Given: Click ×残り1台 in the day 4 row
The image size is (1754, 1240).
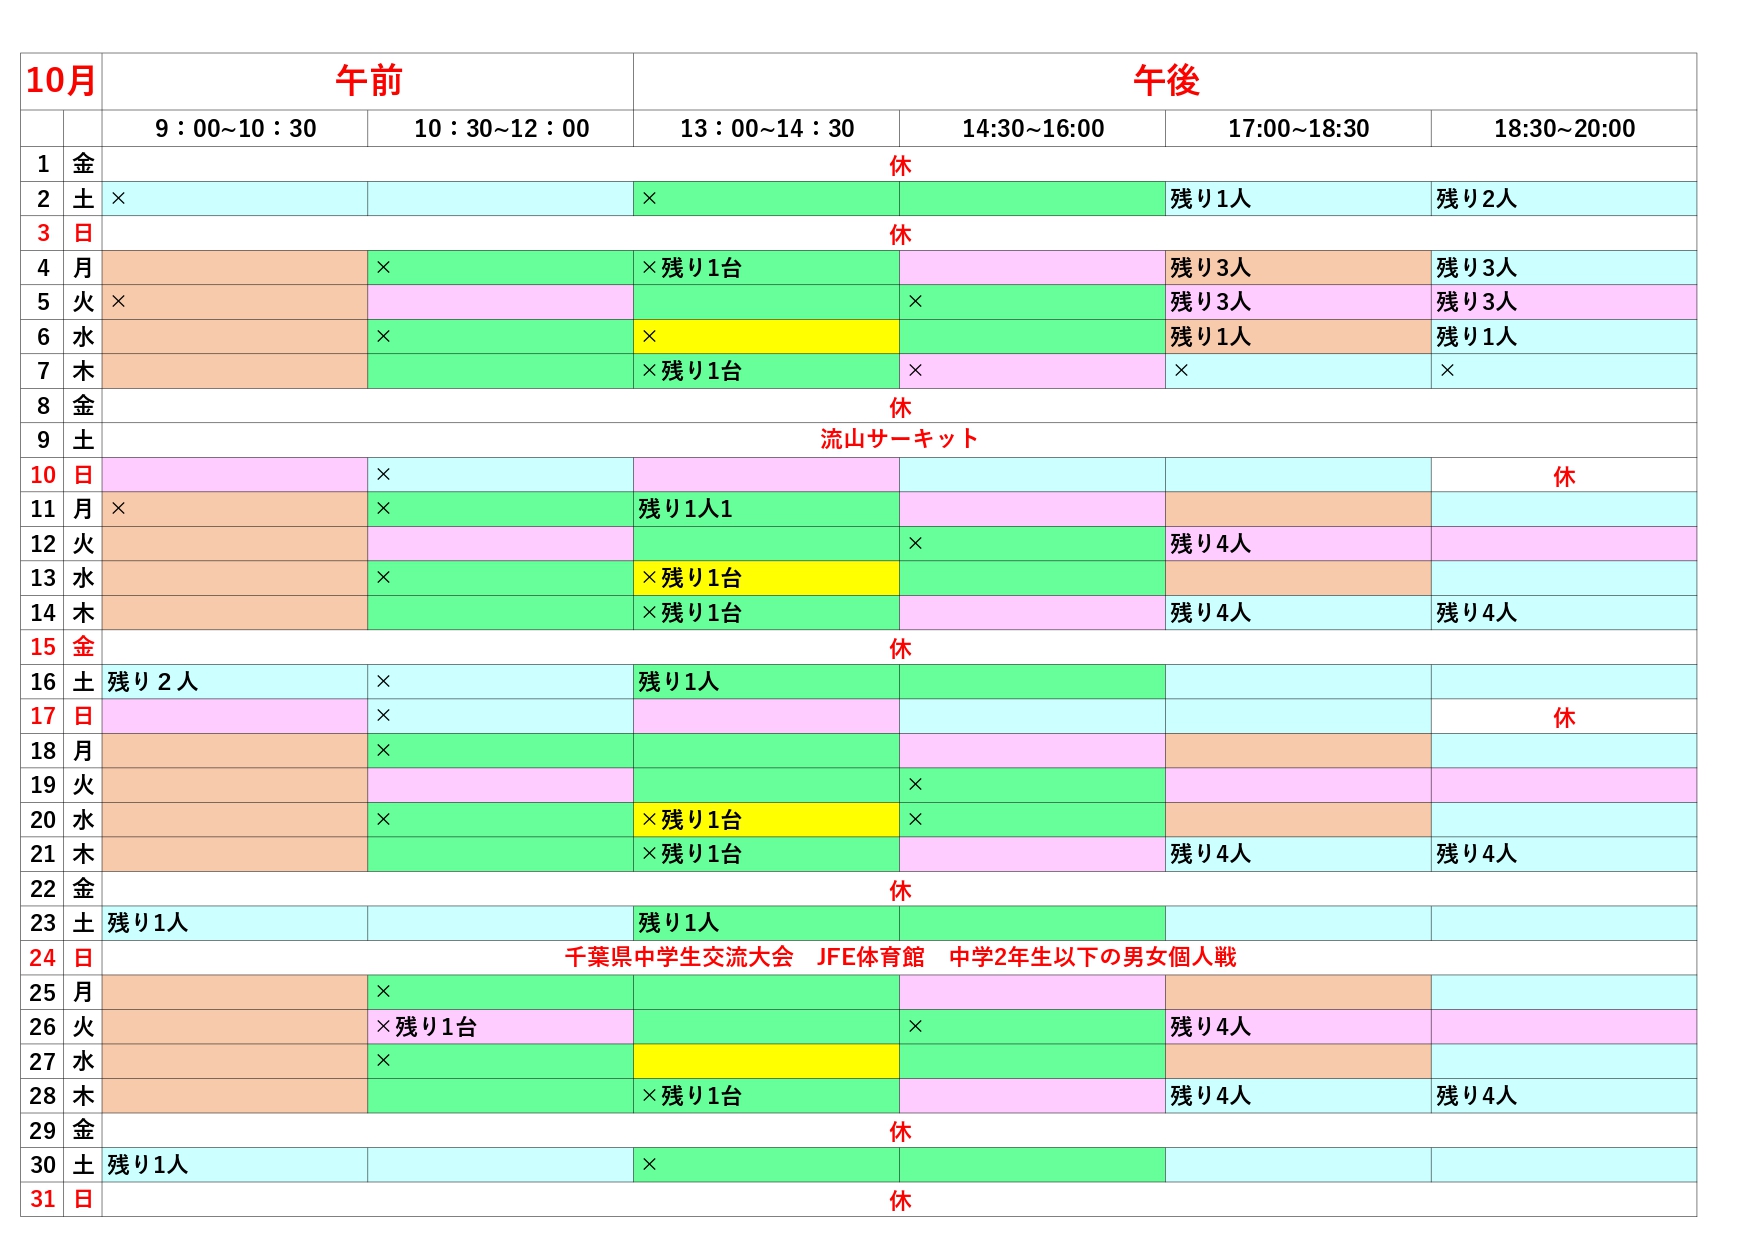Looking at the screenshot, I should tap(691, 268).
